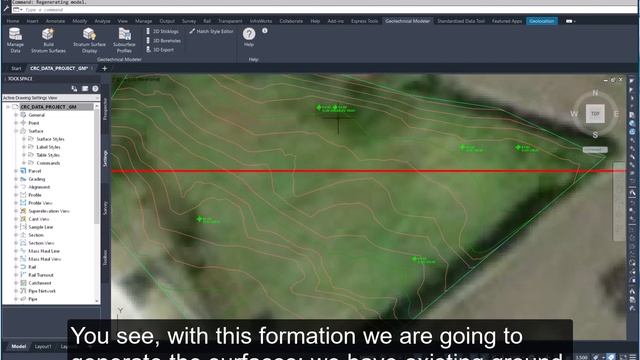Expand the Point tree node
Screen dimensions: 640x360
pos(16,123)
